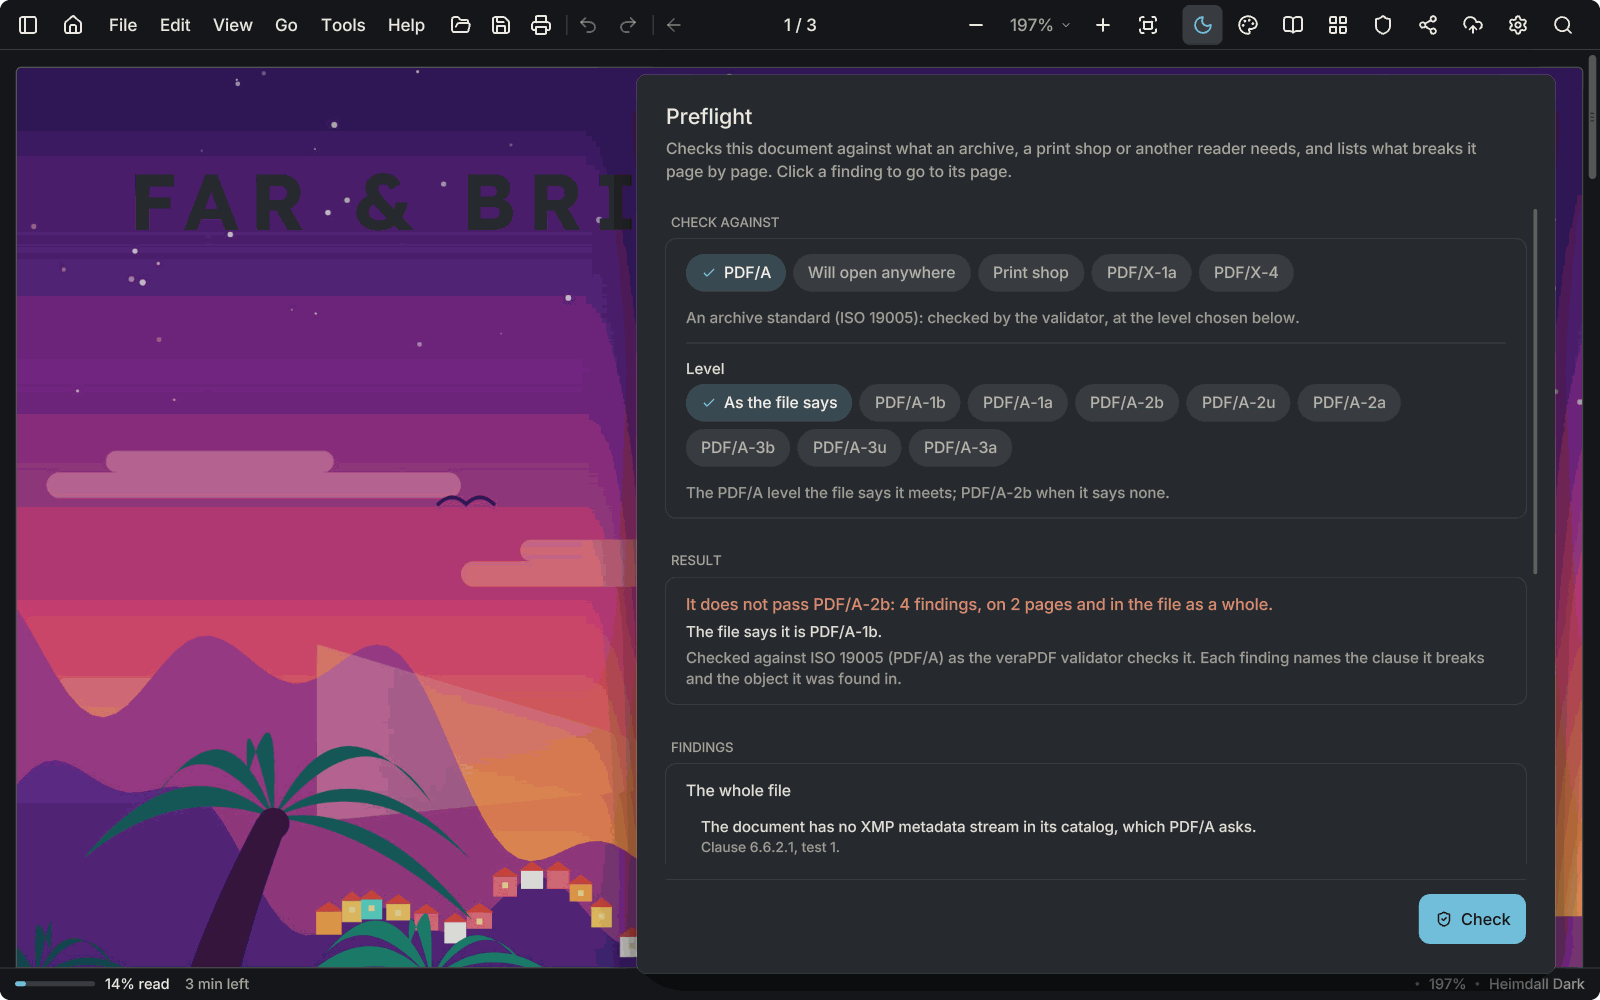Open the File menu

click(123, 25)
